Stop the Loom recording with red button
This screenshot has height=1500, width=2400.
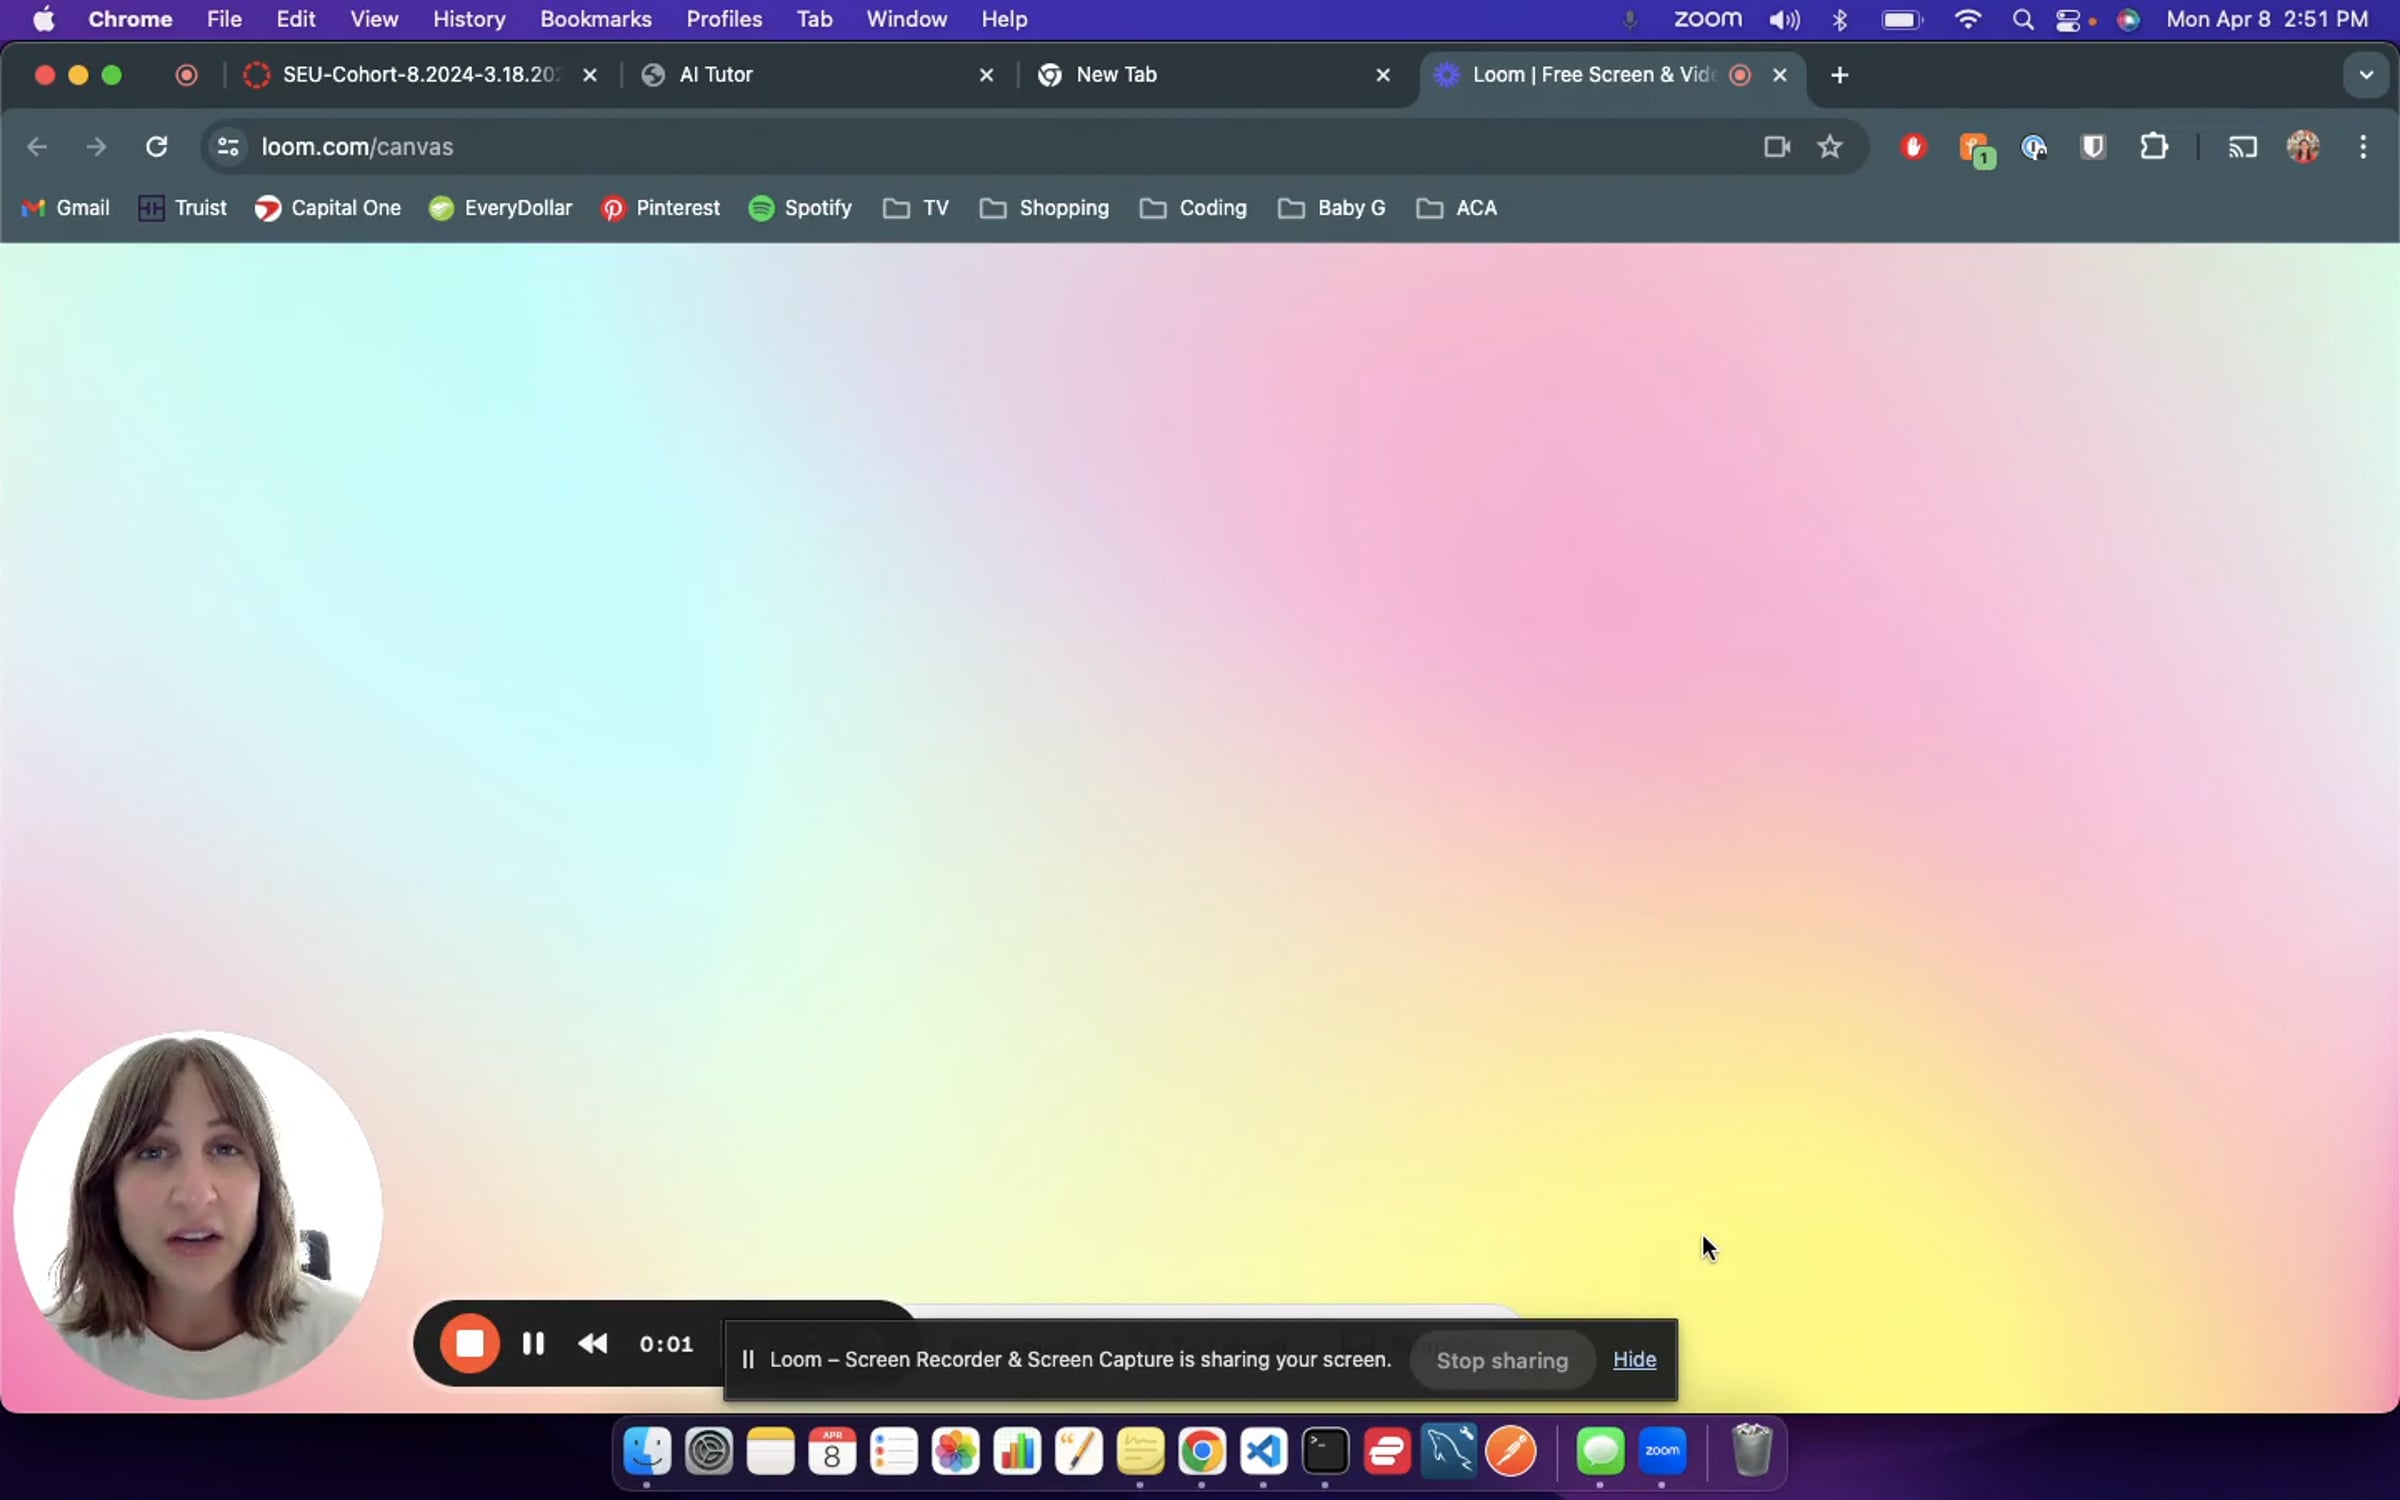pyautogui.click(x=469, y=1343)
